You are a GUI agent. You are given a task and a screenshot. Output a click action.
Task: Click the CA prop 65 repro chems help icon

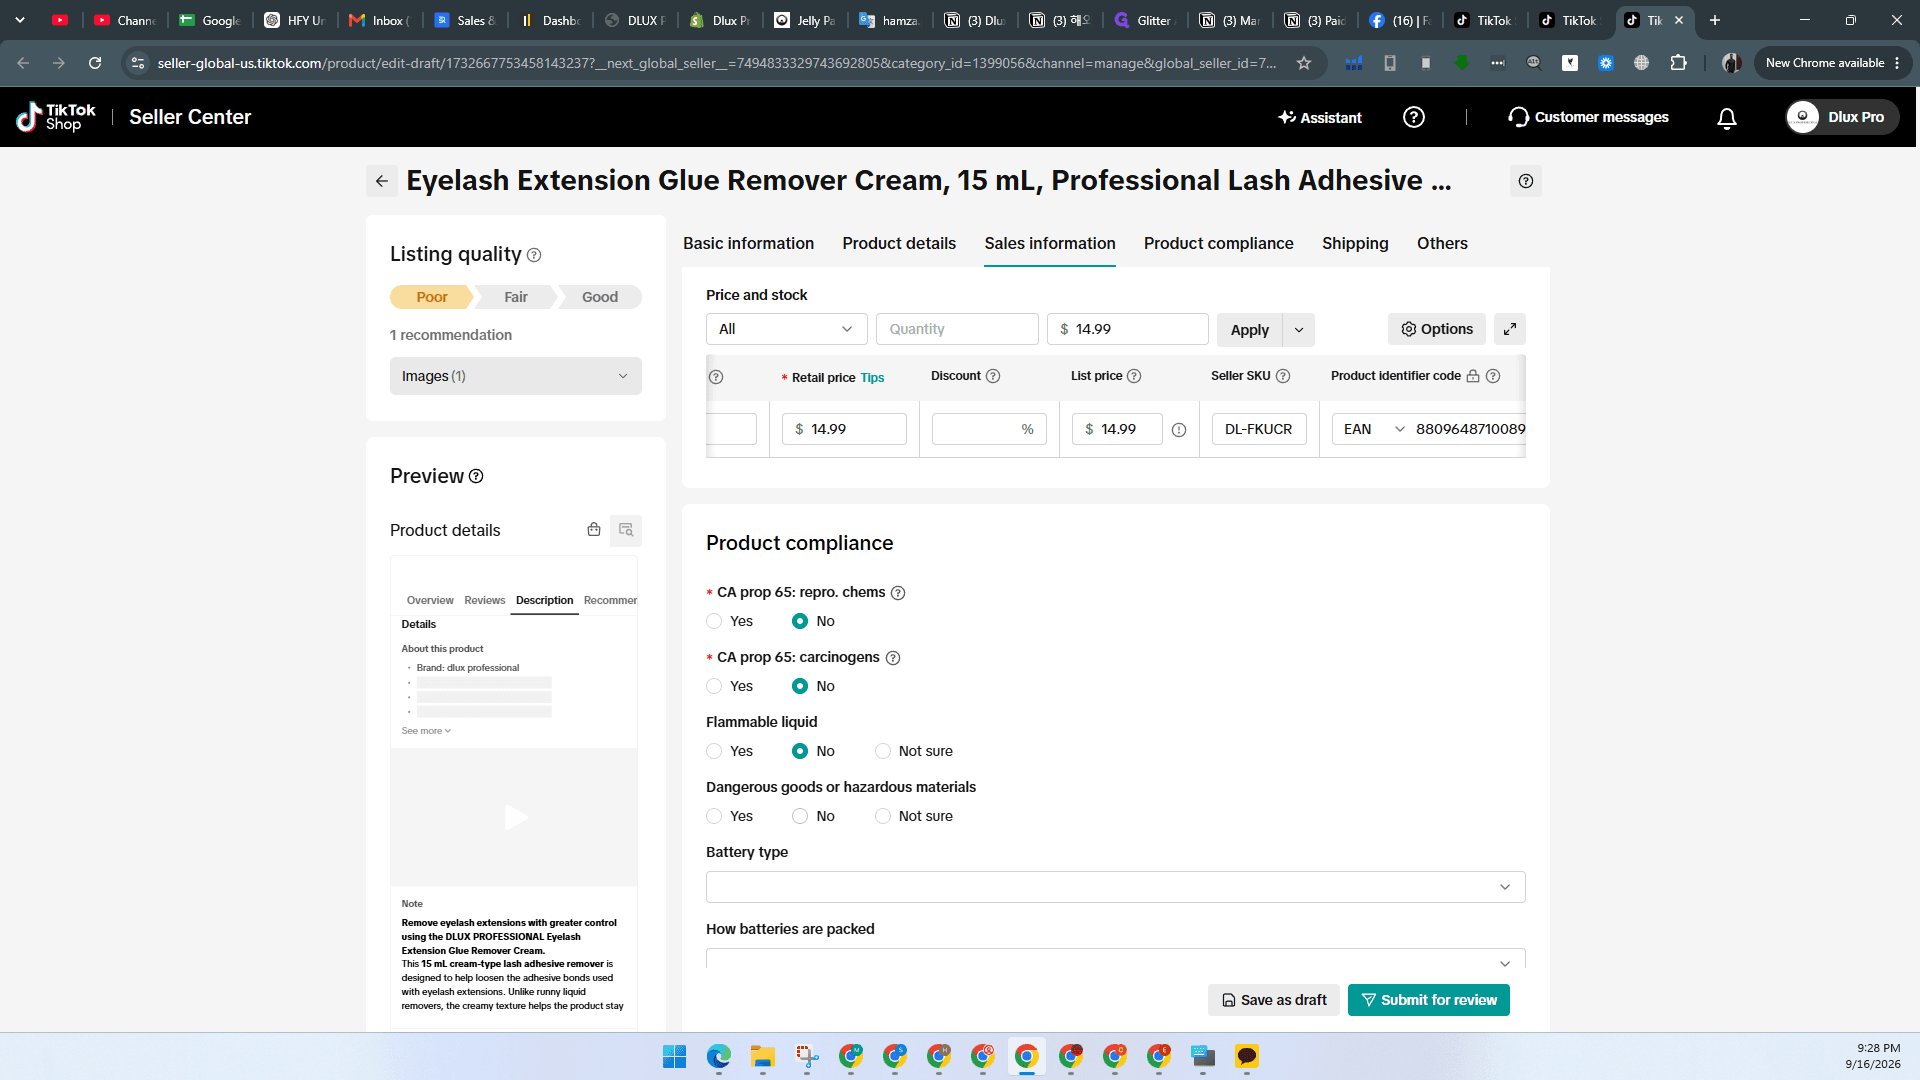click(898, 593)
